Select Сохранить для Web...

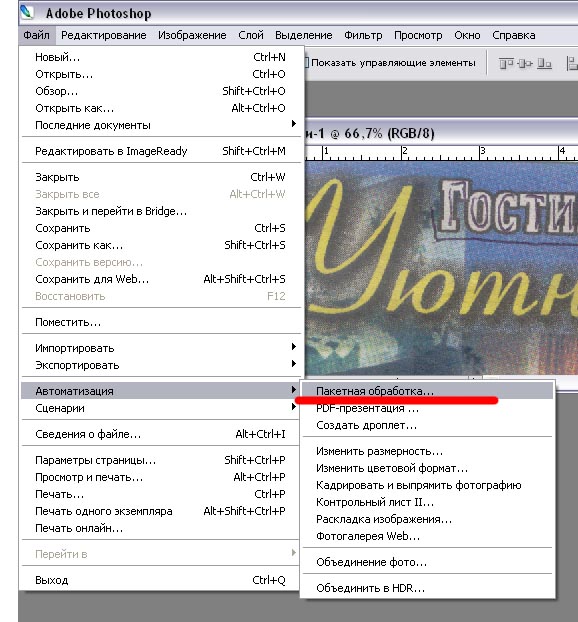(x=161, y=279)
